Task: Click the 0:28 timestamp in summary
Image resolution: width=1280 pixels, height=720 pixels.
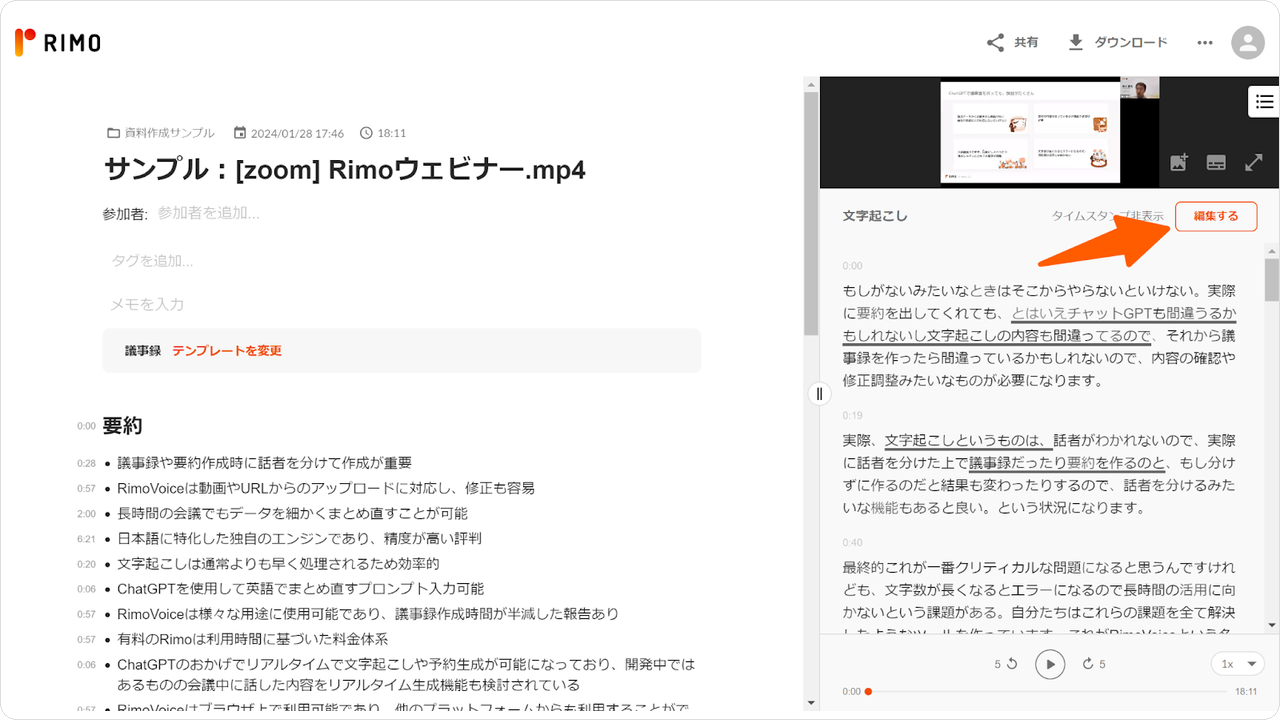Action: coord(86,464)
